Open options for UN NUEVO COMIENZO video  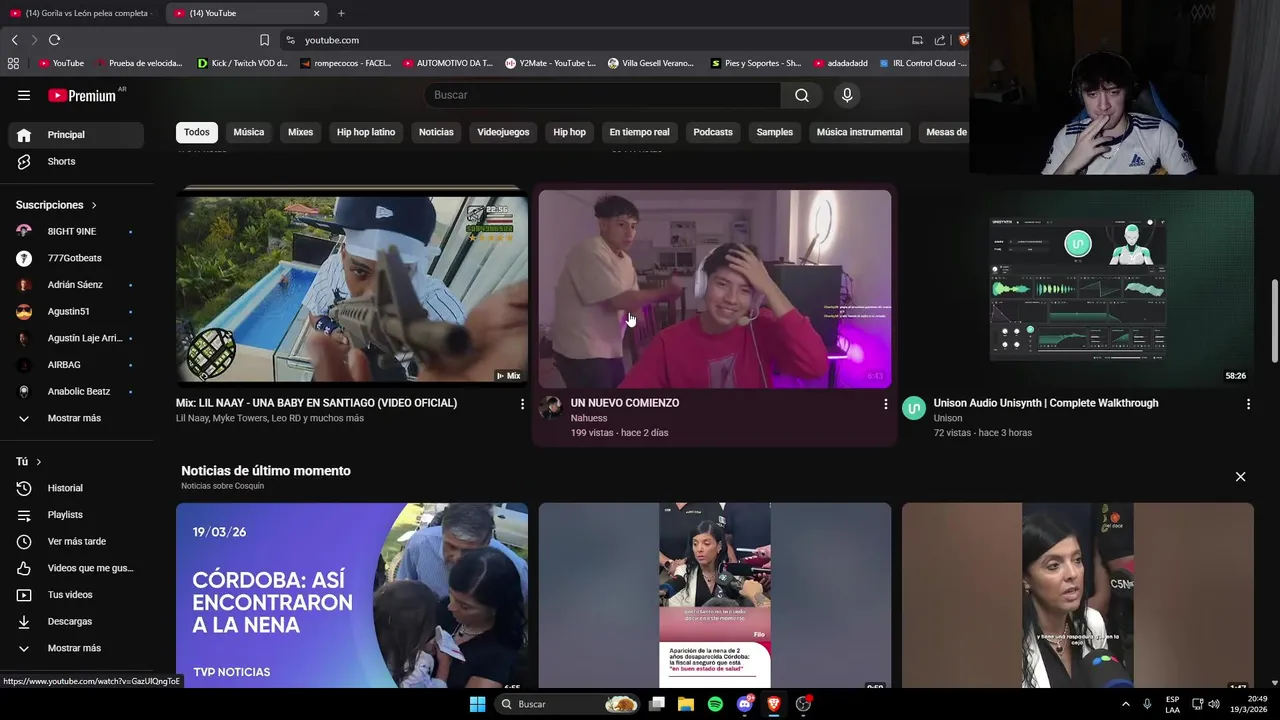pyautogui.click(x=885, y=404)
